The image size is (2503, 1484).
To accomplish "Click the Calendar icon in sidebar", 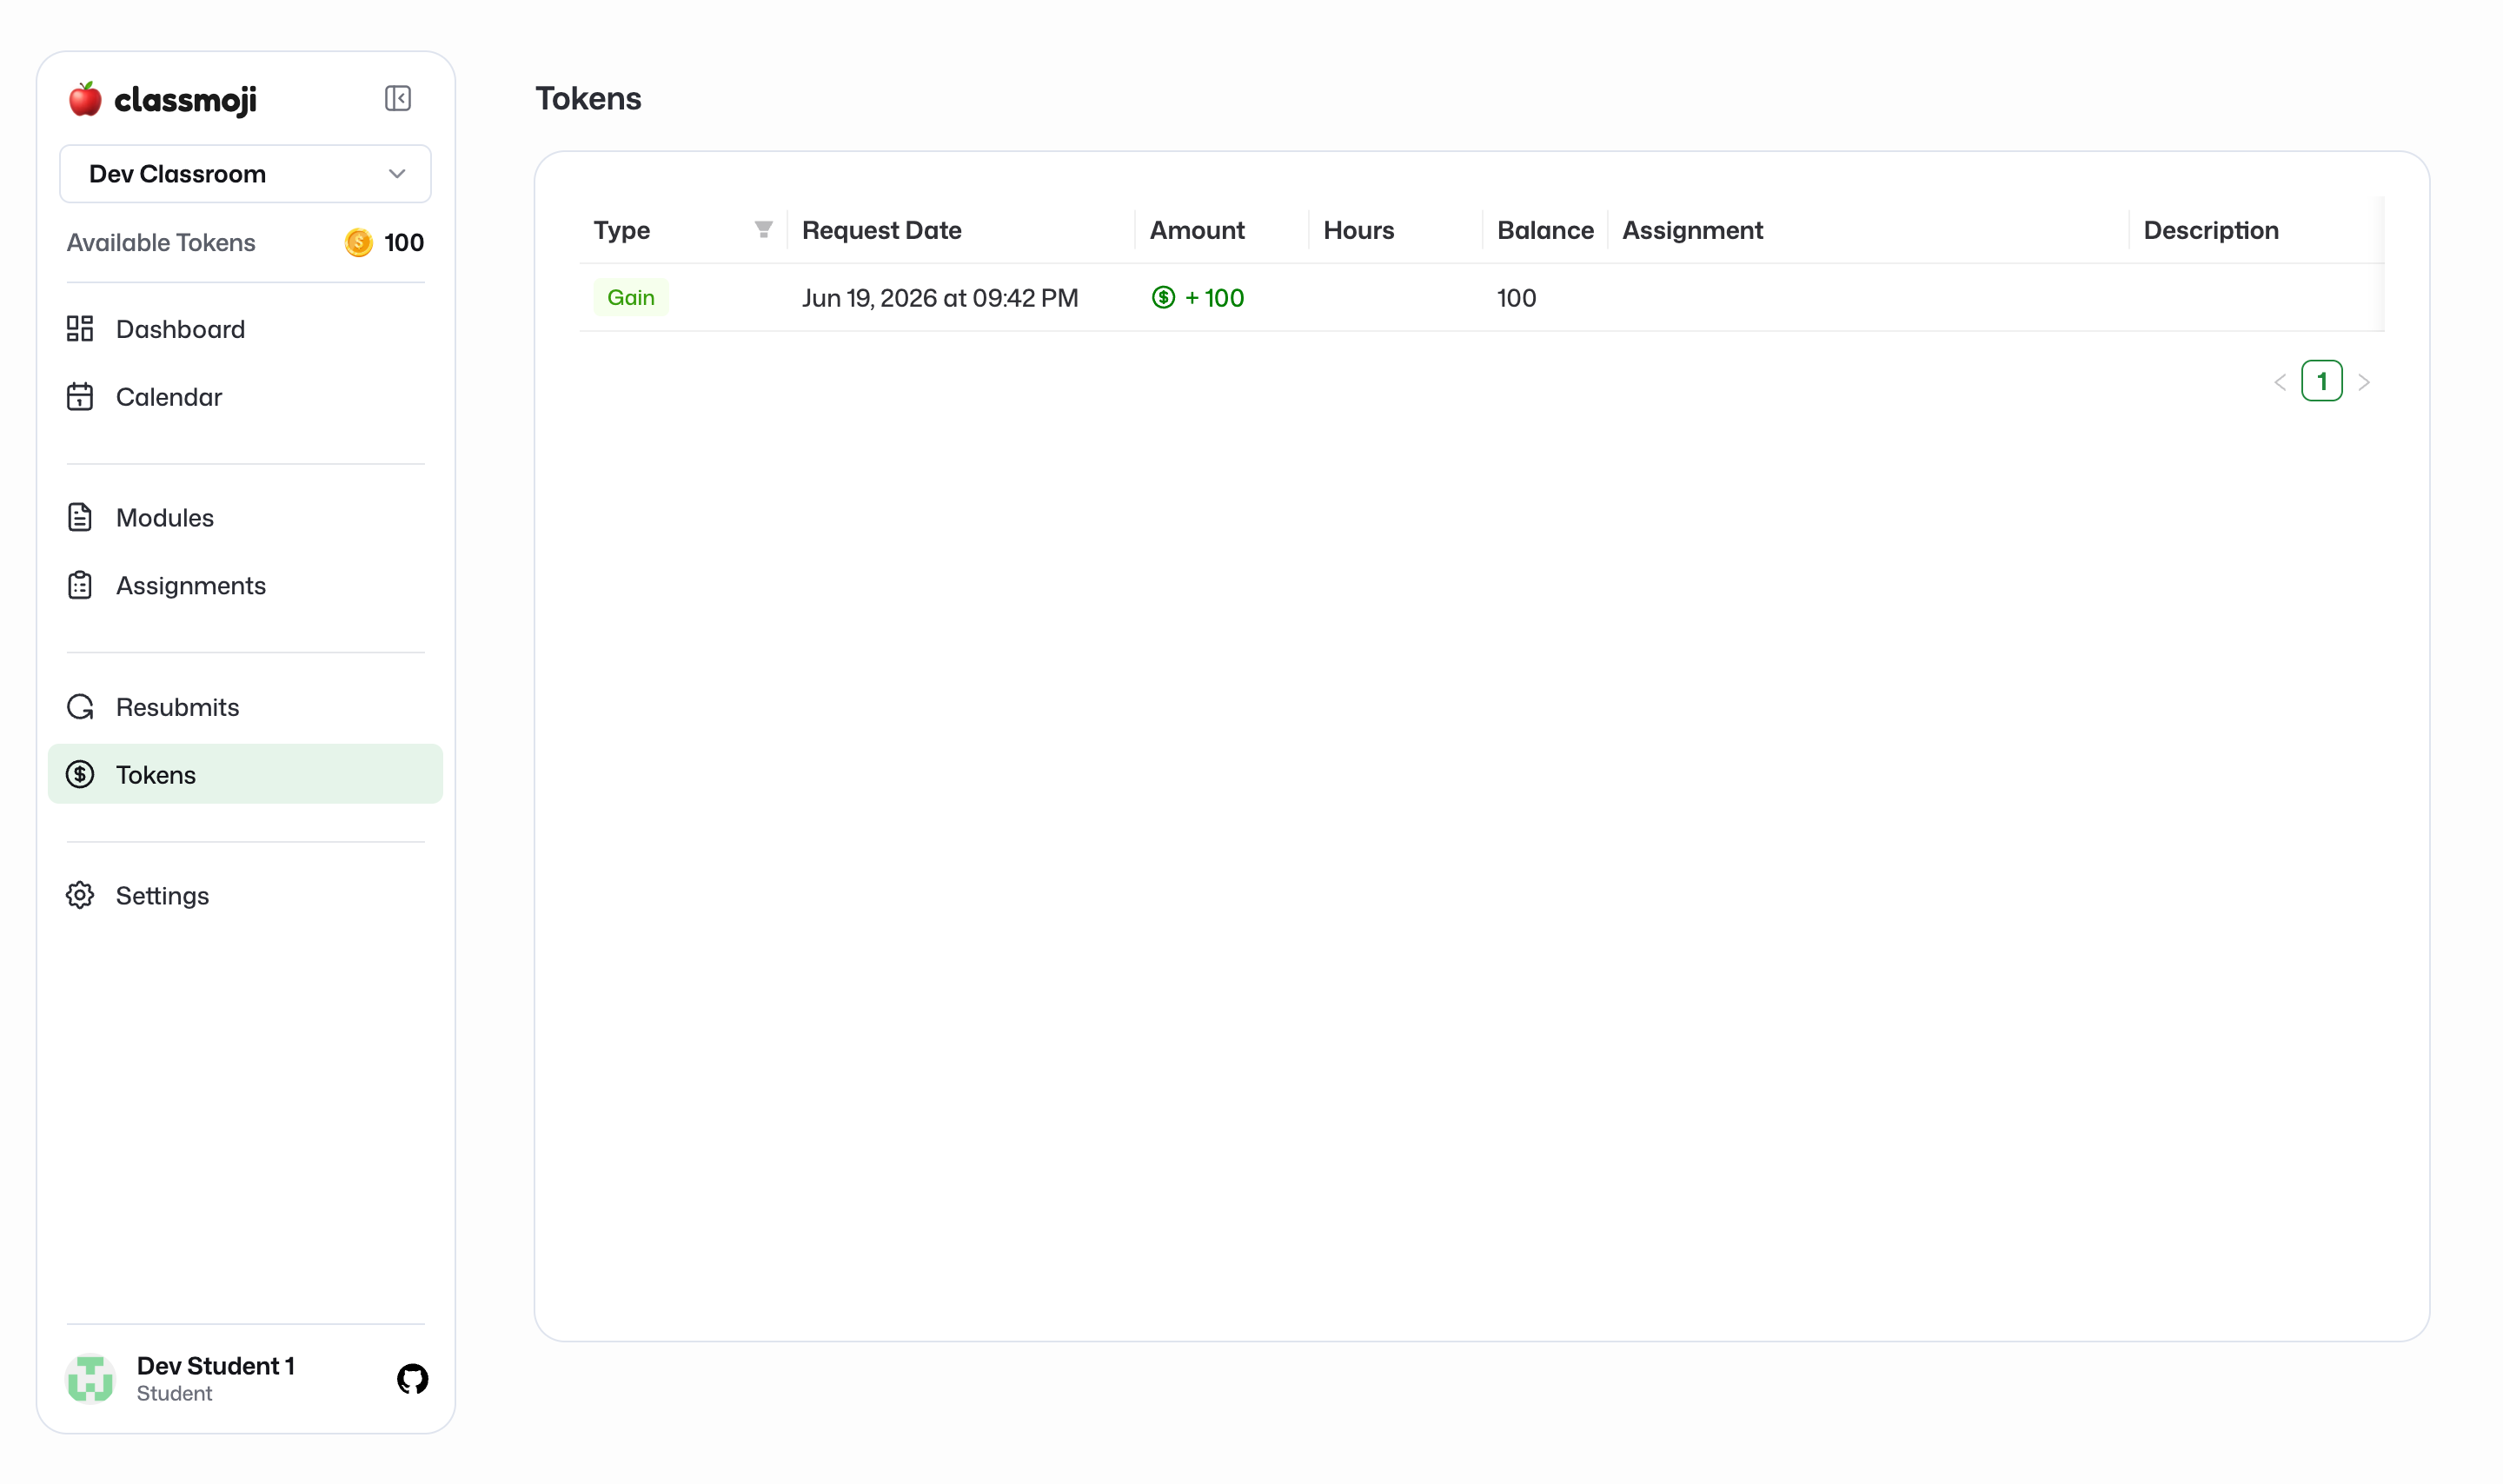I will click(x=80, y=397).
